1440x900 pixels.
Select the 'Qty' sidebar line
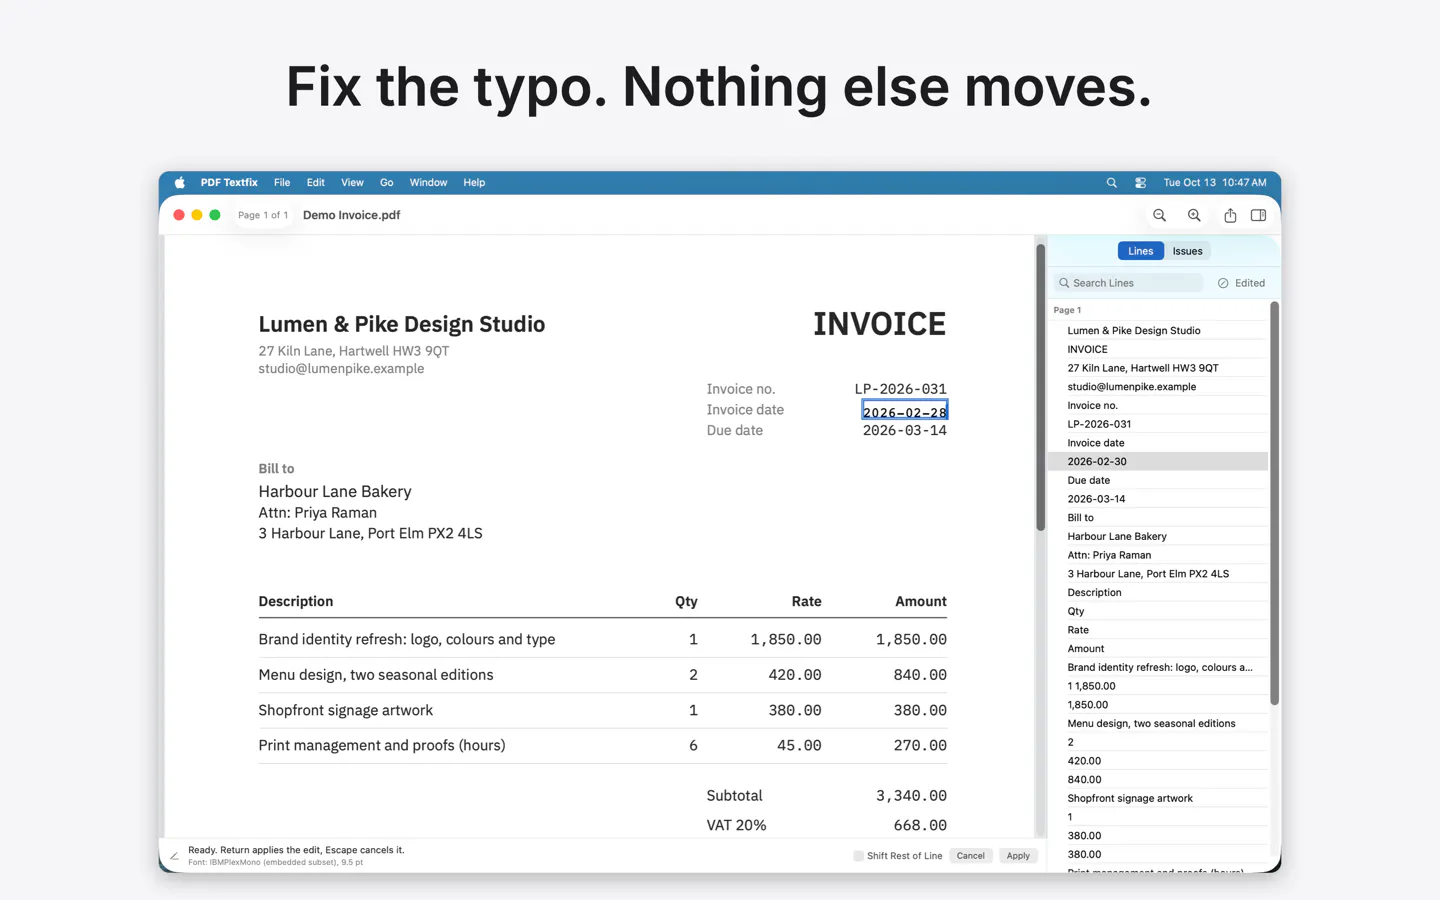point(1158,611)
